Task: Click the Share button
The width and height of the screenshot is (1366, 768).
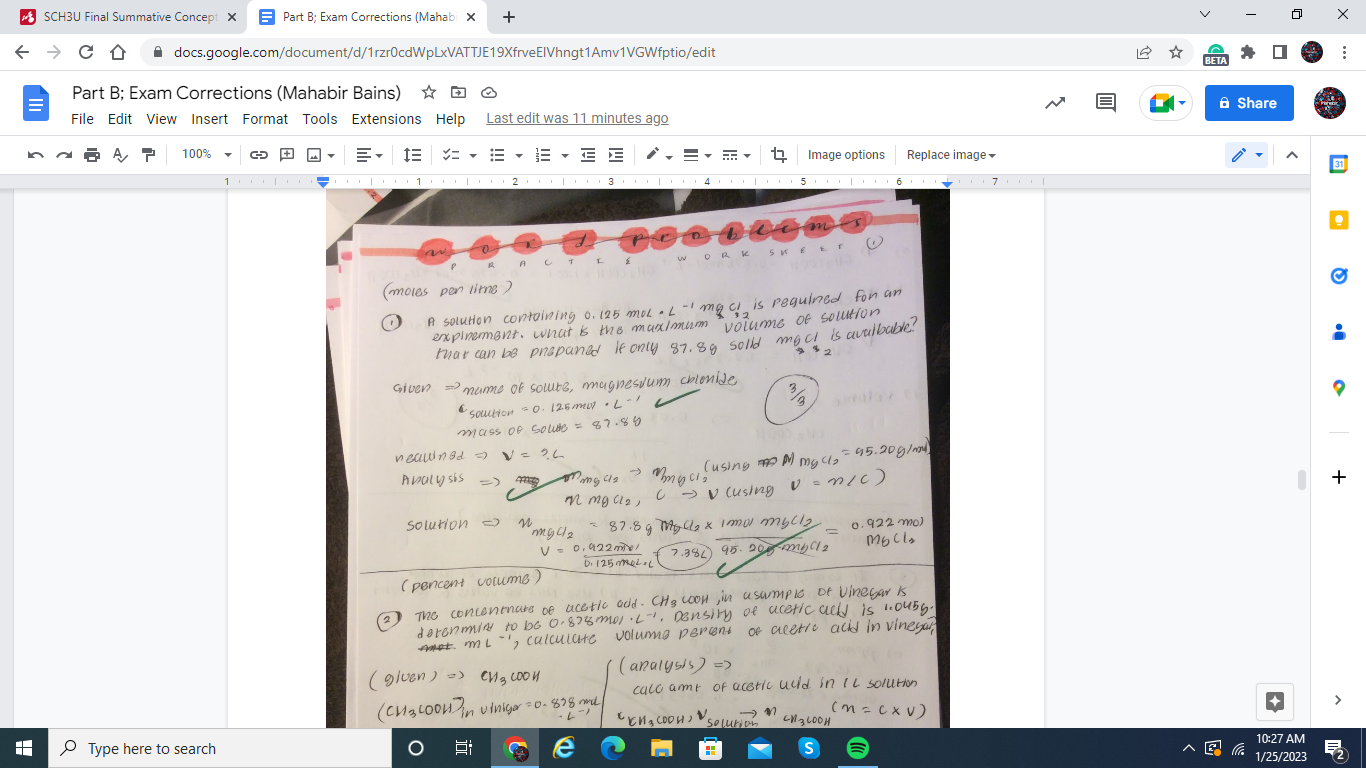Action: point(1248,102)
